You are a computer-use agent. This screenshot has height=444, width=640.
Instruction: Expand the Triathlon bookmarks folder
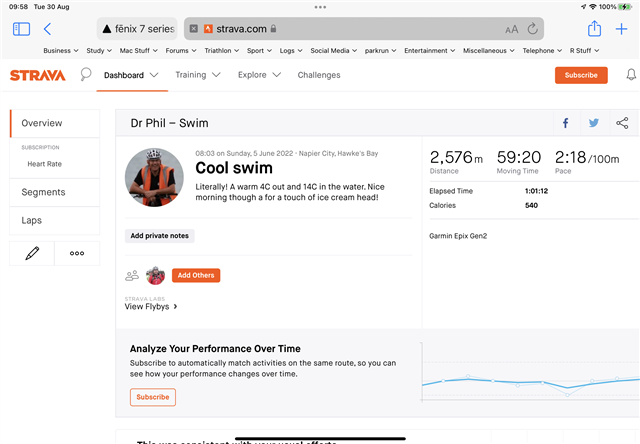tap(222, 51)
